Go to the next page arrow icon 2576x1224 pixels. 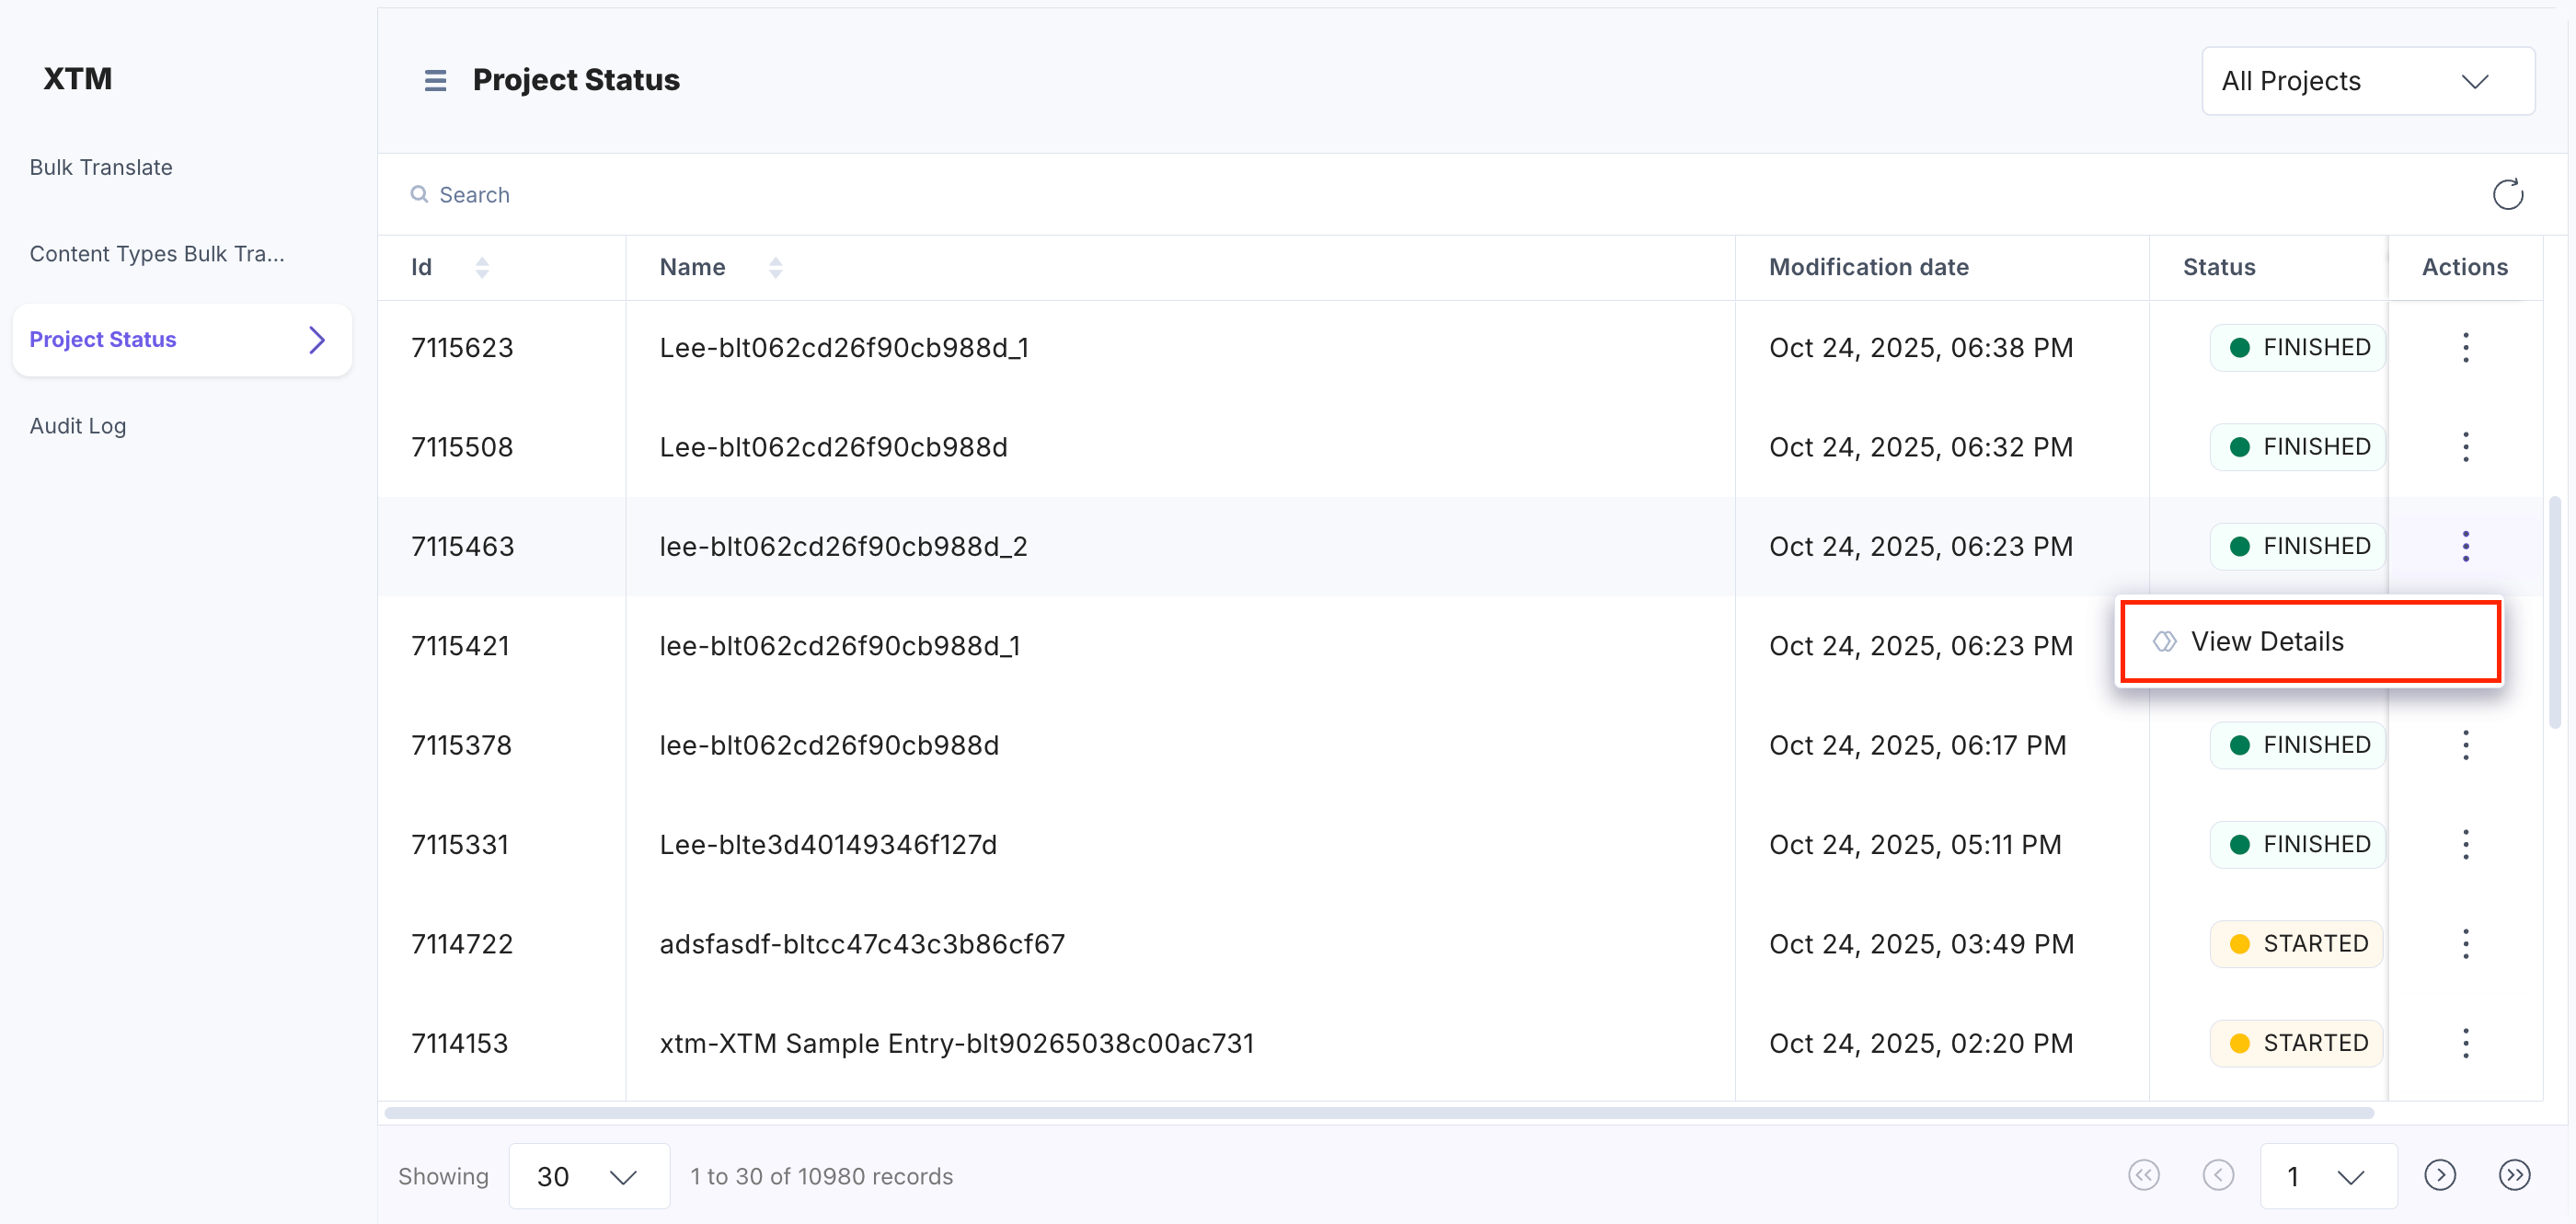tap(2440, 1176)
